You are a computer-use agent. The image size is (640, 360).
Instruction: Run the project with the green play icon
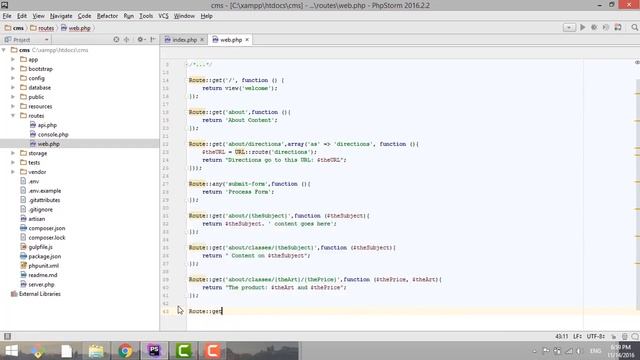click(x=582, y=27)
